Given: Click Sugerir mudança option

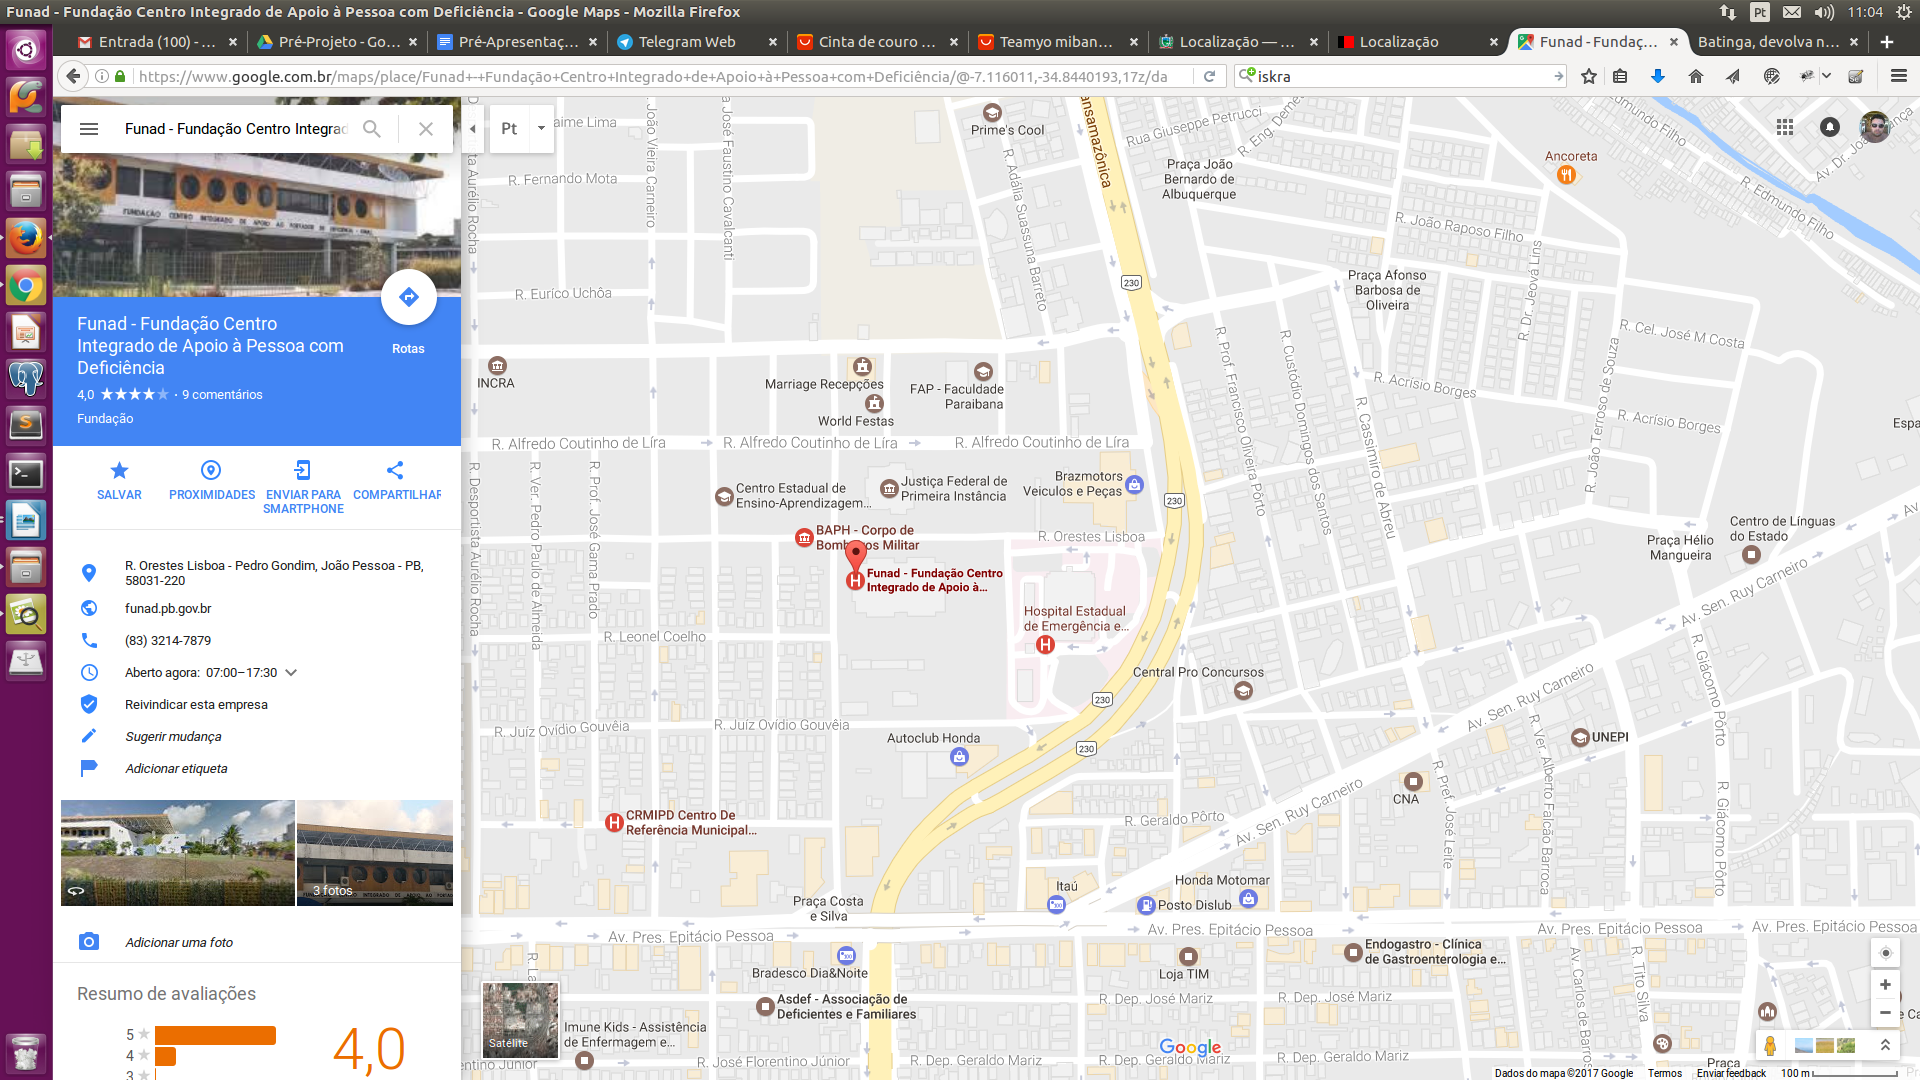Looking at the screenshot, I should click(172, 736).
